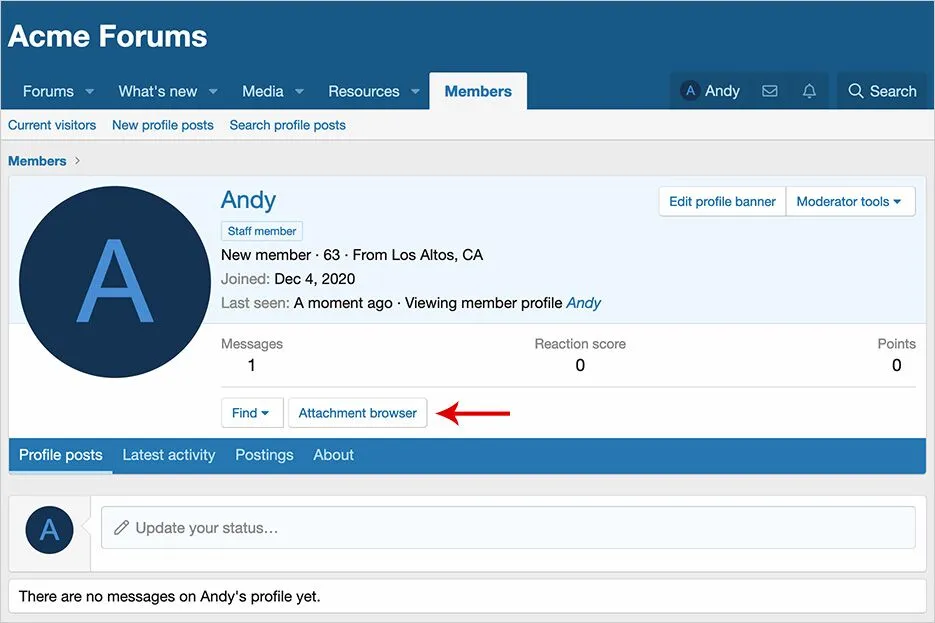Click the Update your status field
The width and height of the screenshot is (935, 623).
point(508,528)
